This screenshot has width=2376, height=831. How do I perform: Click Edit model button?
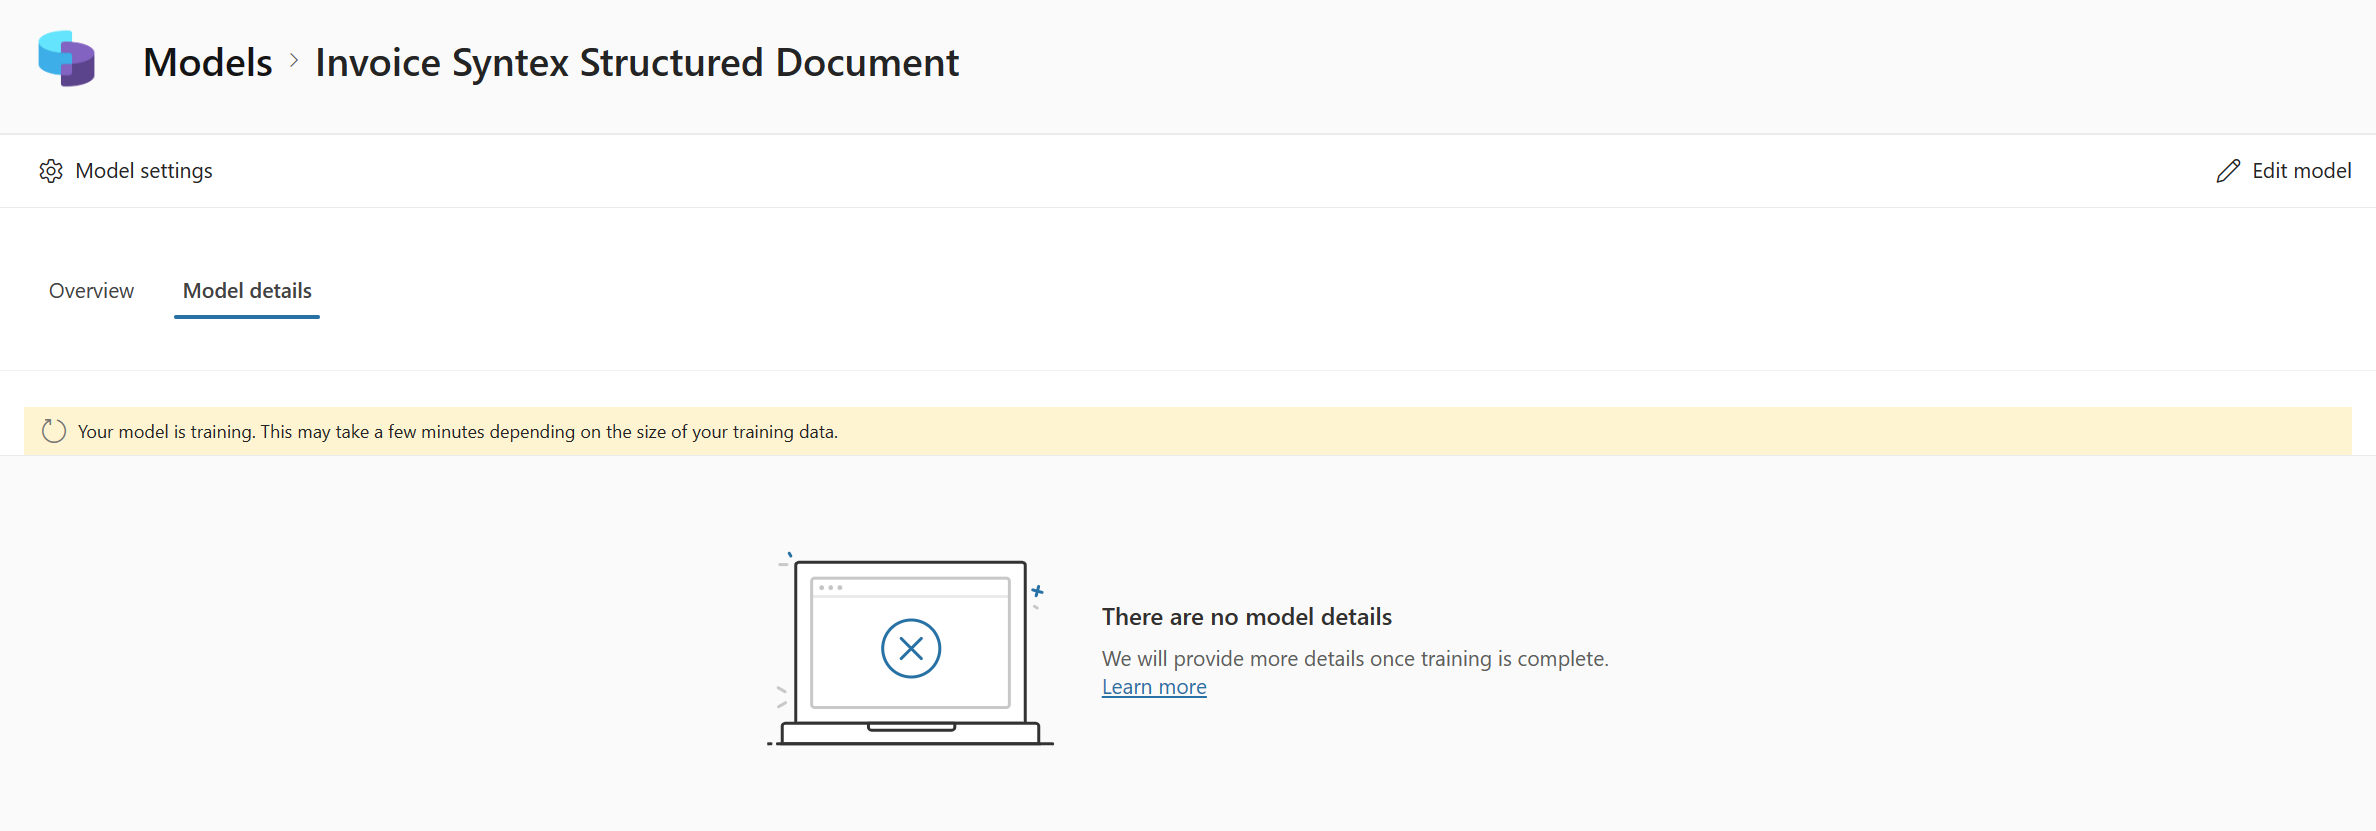(2283, 171)
